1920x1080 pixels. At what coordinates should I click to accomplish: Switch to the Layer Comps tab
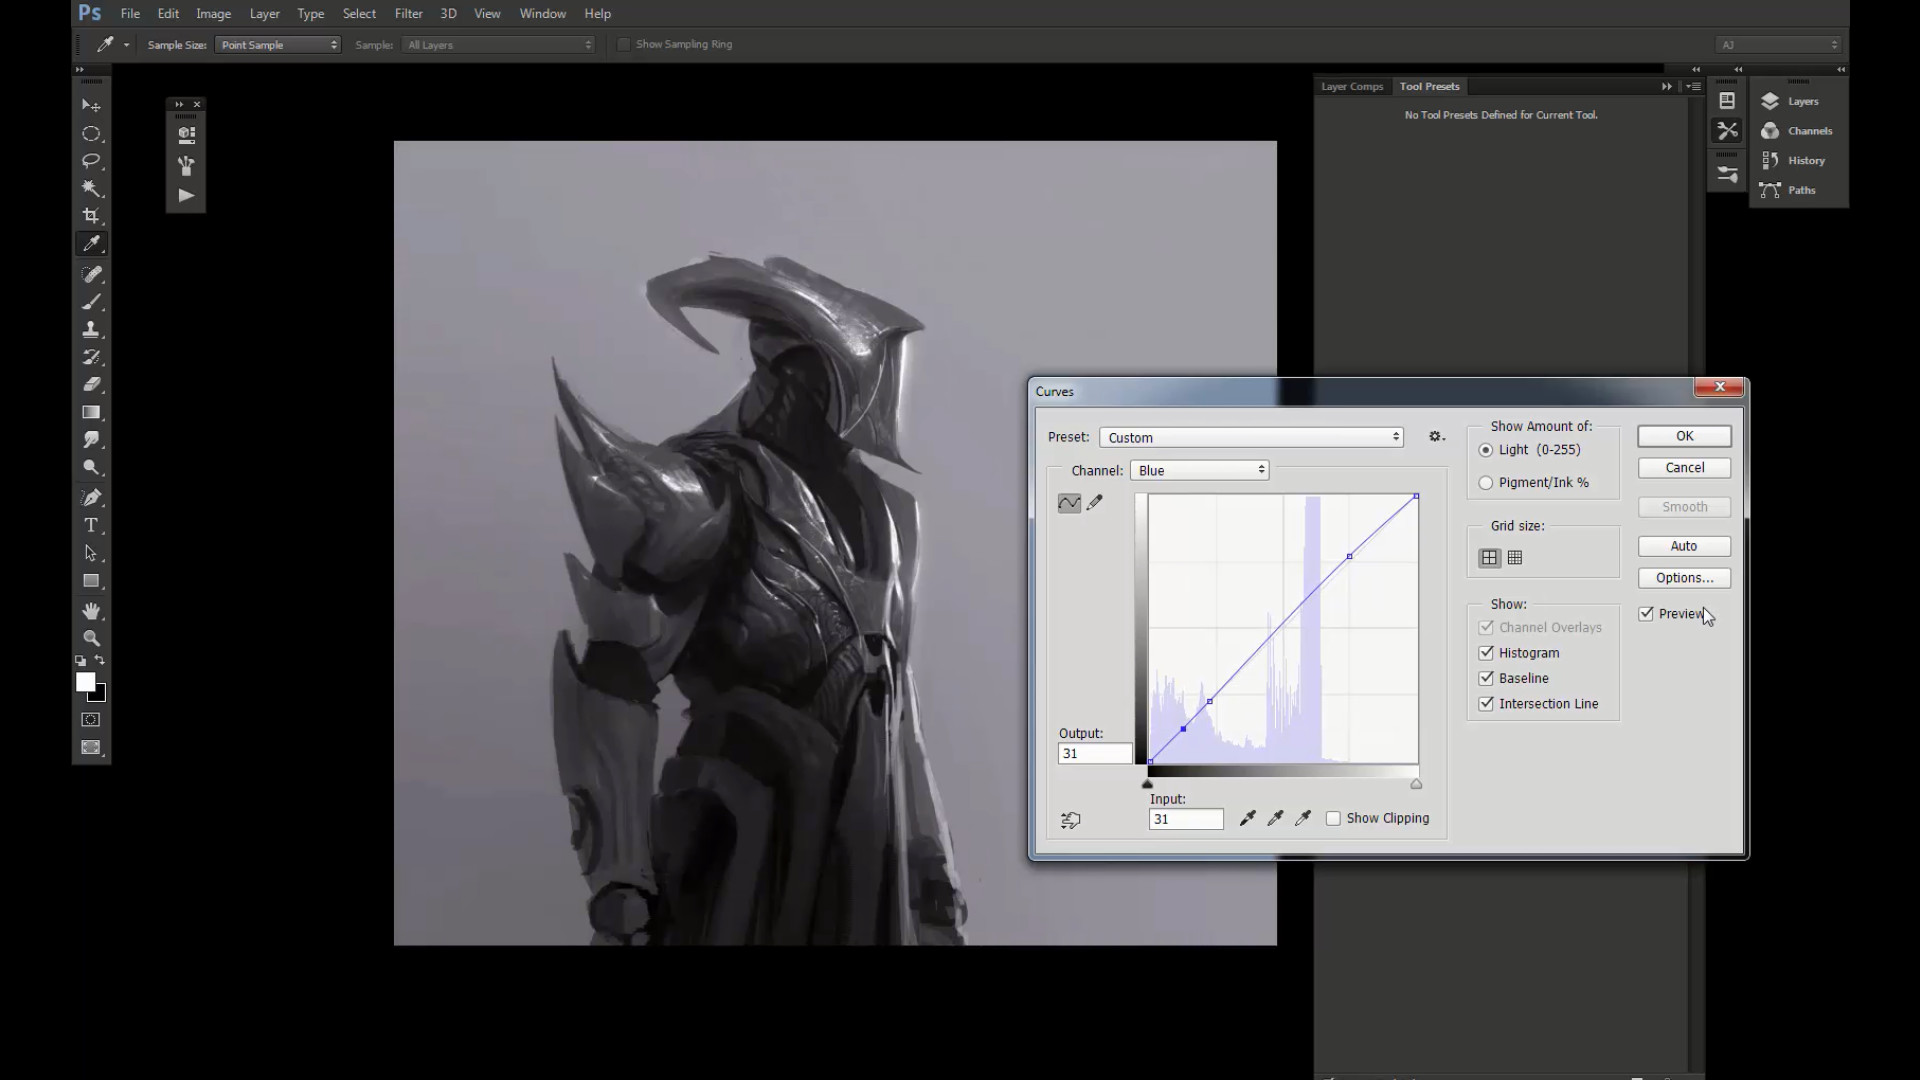[1352, 86]
